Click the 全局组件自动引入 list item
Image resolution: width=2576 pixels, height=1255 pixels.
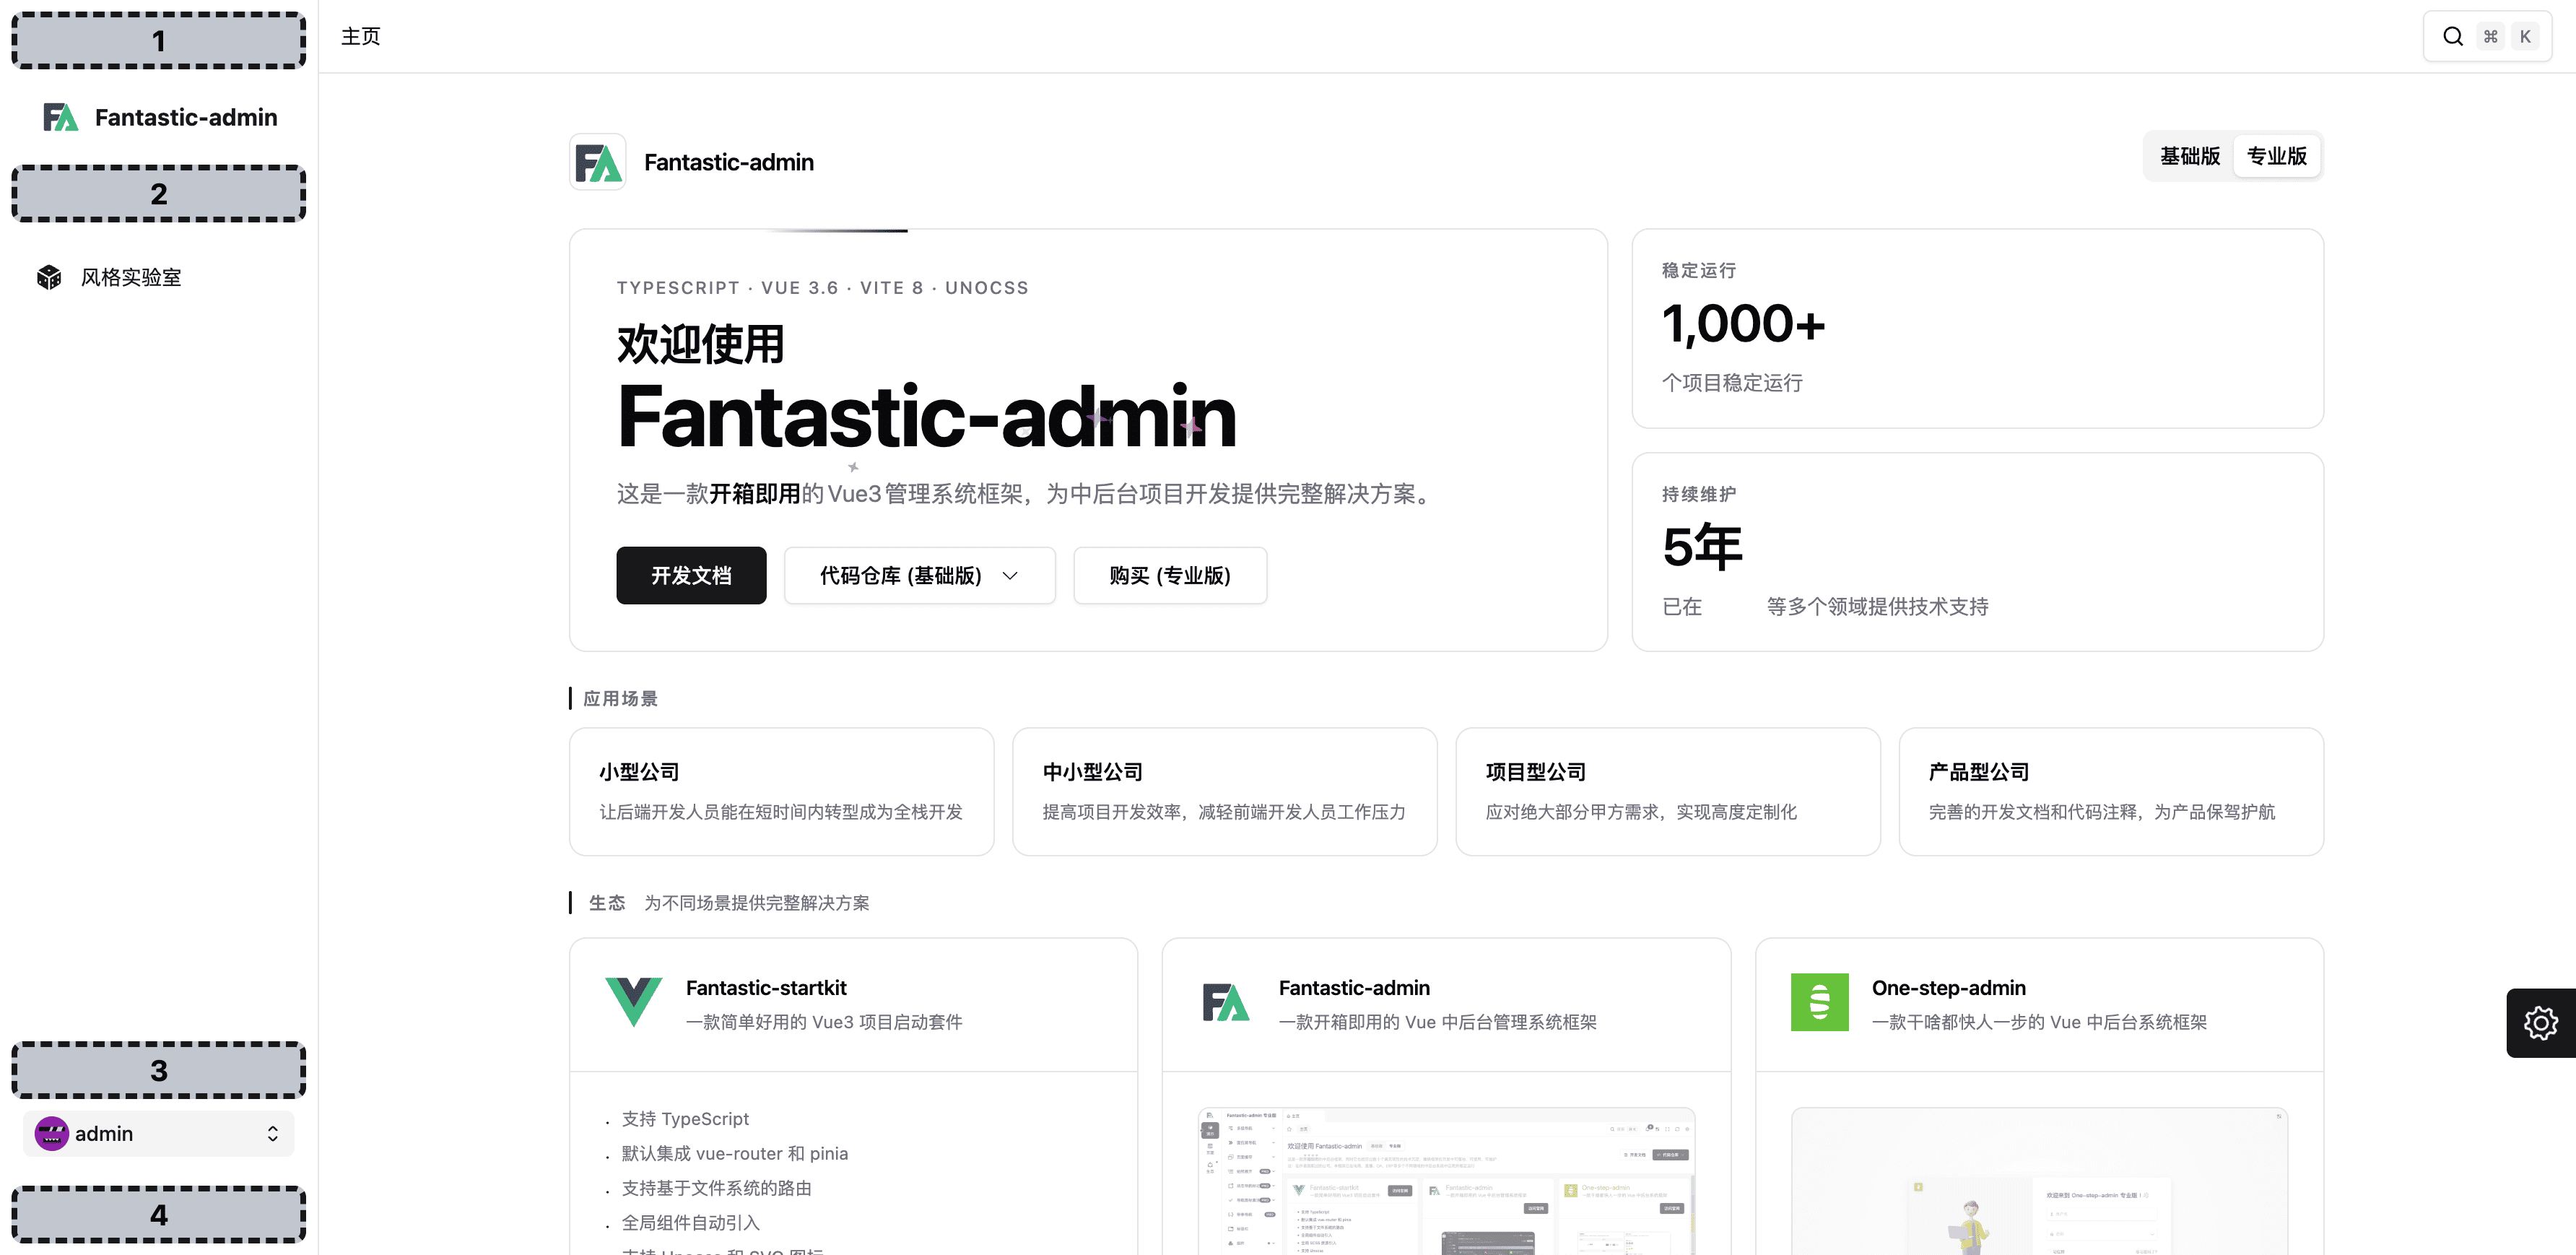point(691,1223)
